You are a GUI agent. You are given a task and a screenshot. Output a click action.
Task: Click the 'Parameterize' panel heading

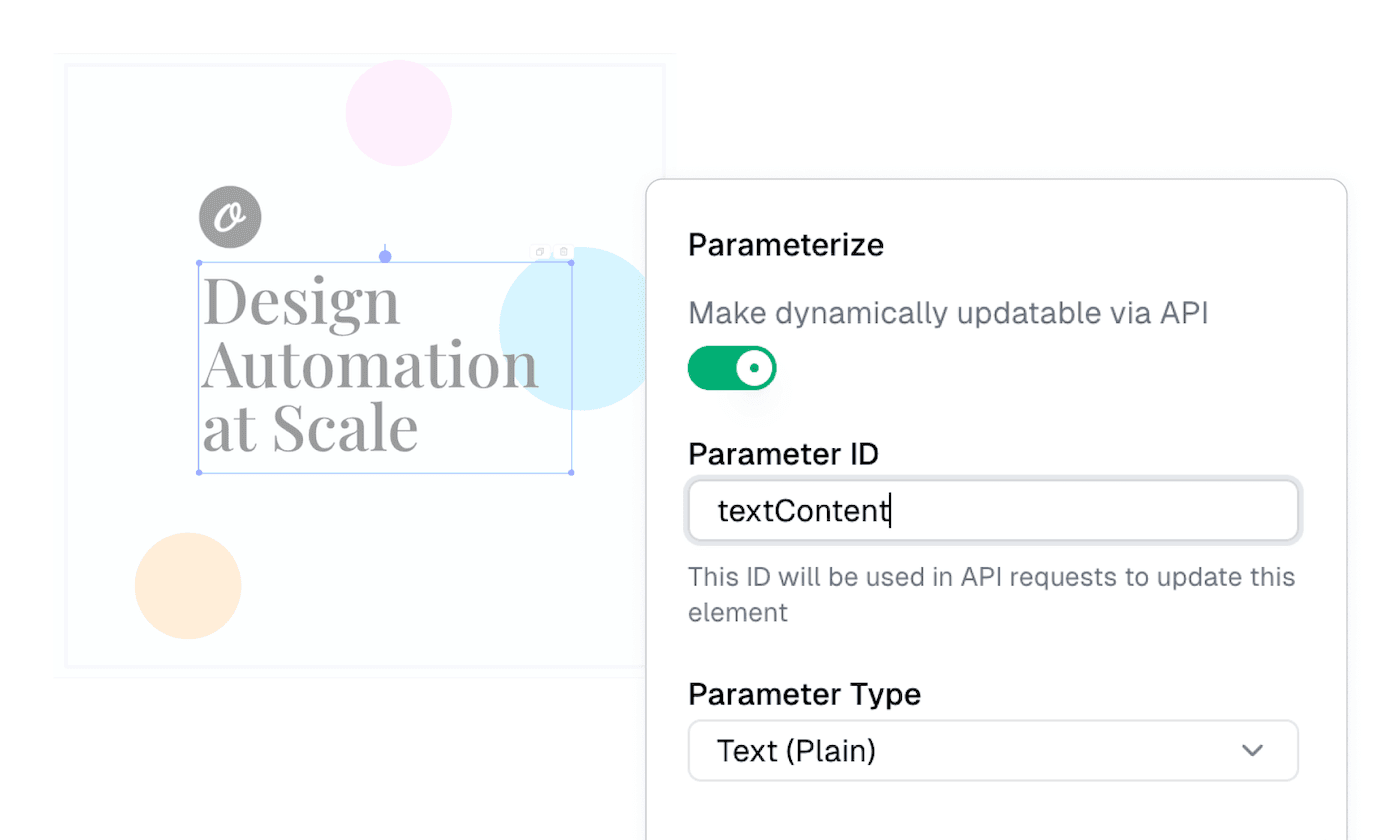click(786, 245)
